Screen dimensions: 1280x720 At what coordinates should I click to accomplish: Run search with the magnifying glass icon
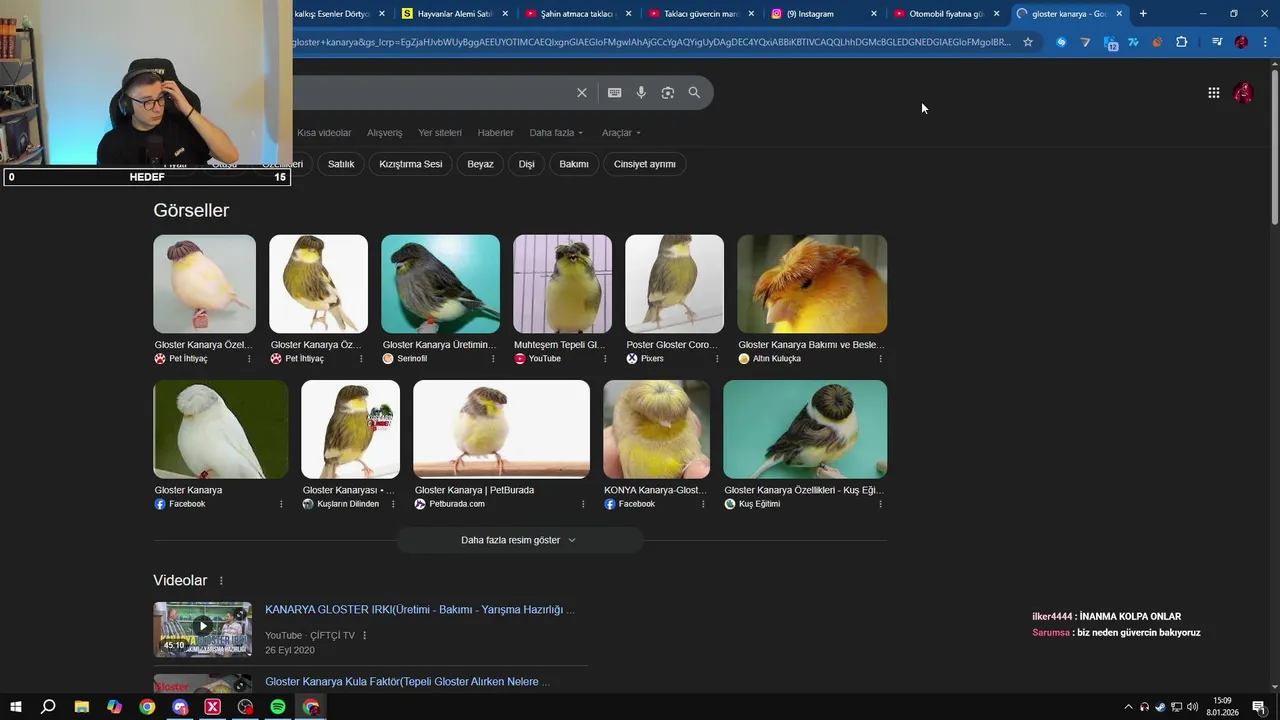[694, 93]
